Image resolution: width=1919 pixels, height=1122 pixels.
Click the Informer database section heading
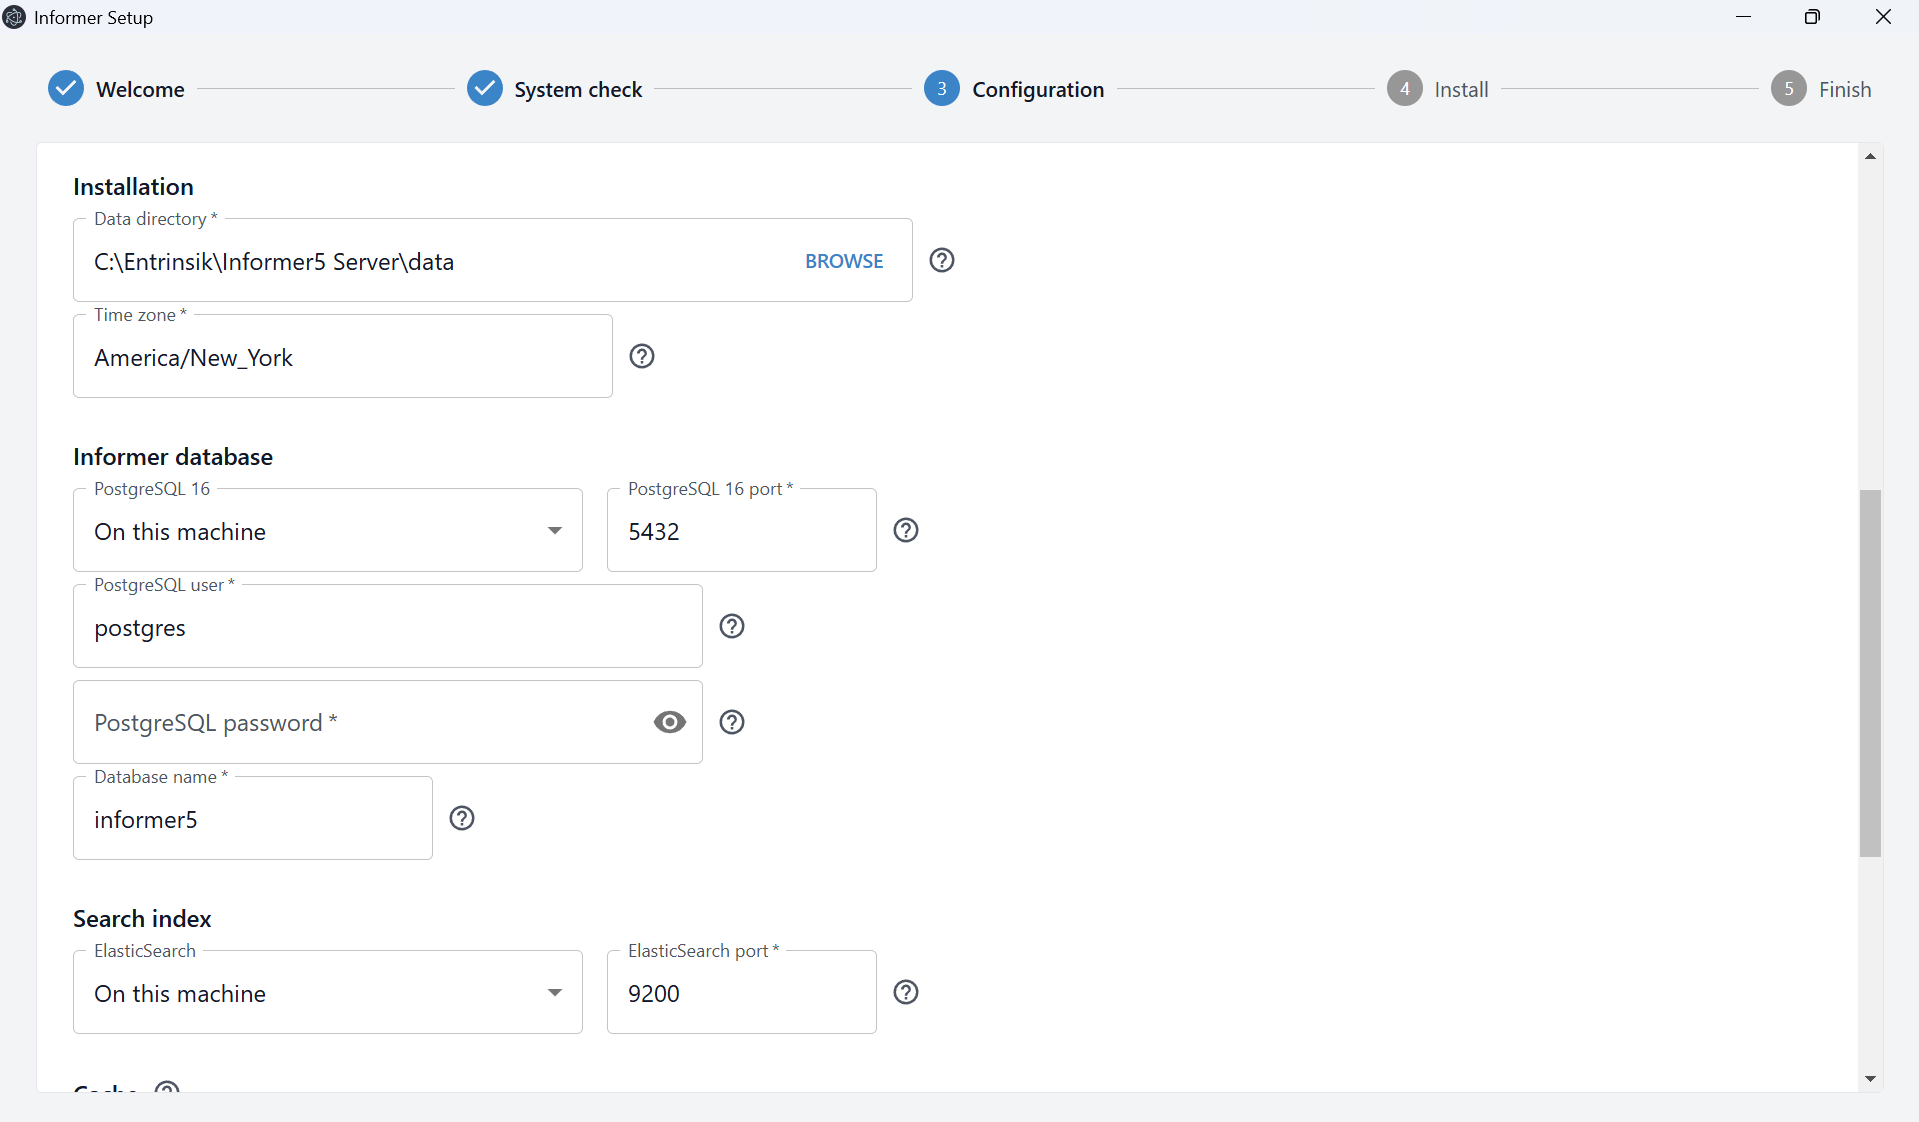(x=173, y=457)
